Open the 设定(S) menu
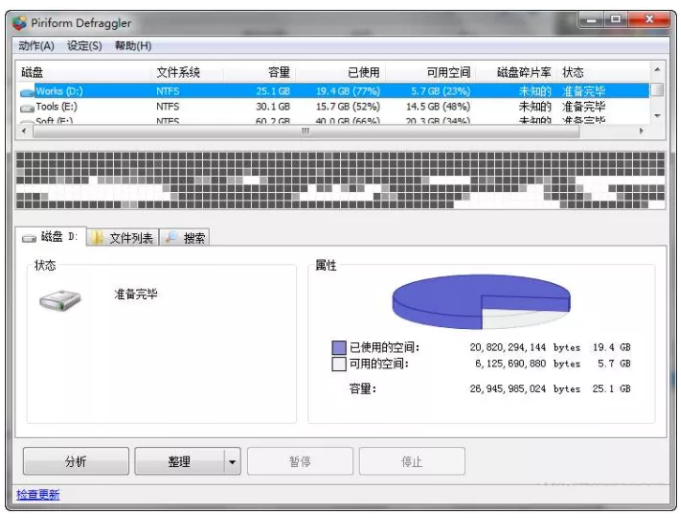 pyautogui.click(x=84, y=46)
